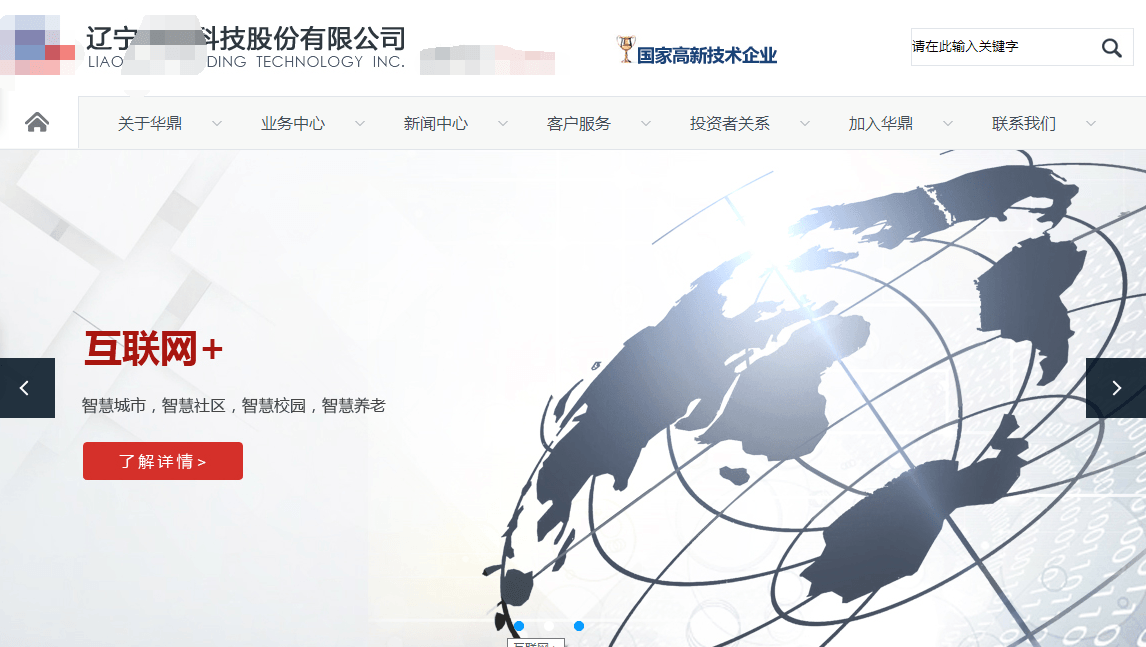The image size is (1146, 647).
Task: Advance carousel with right arrow
Action: (1116, 388)
